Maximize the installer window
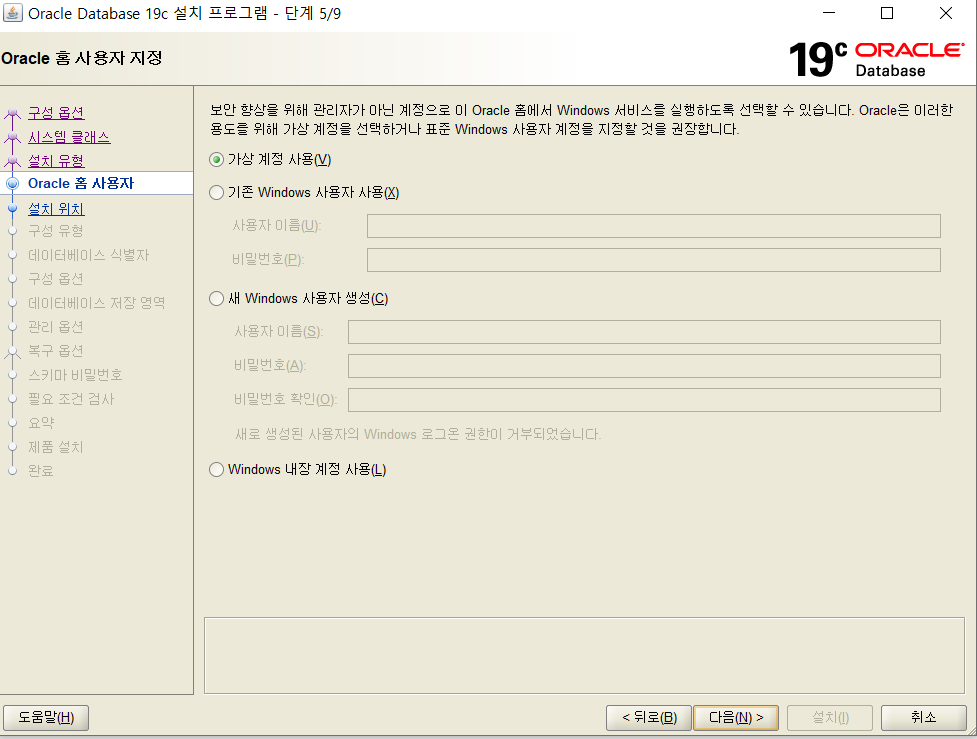 (887, 13)
